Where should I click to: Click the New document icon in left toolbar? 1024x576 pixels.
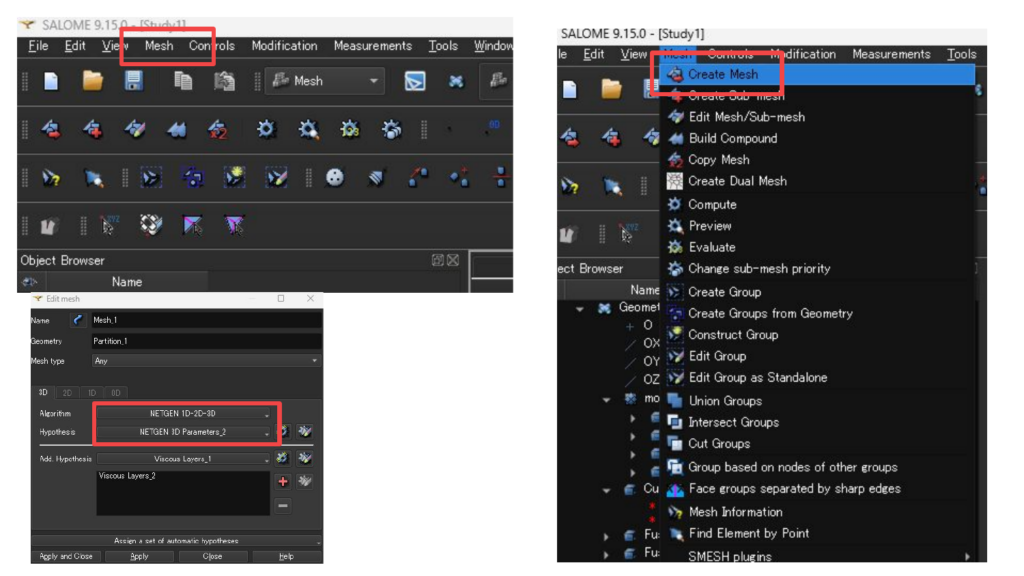tap(49, 82)
